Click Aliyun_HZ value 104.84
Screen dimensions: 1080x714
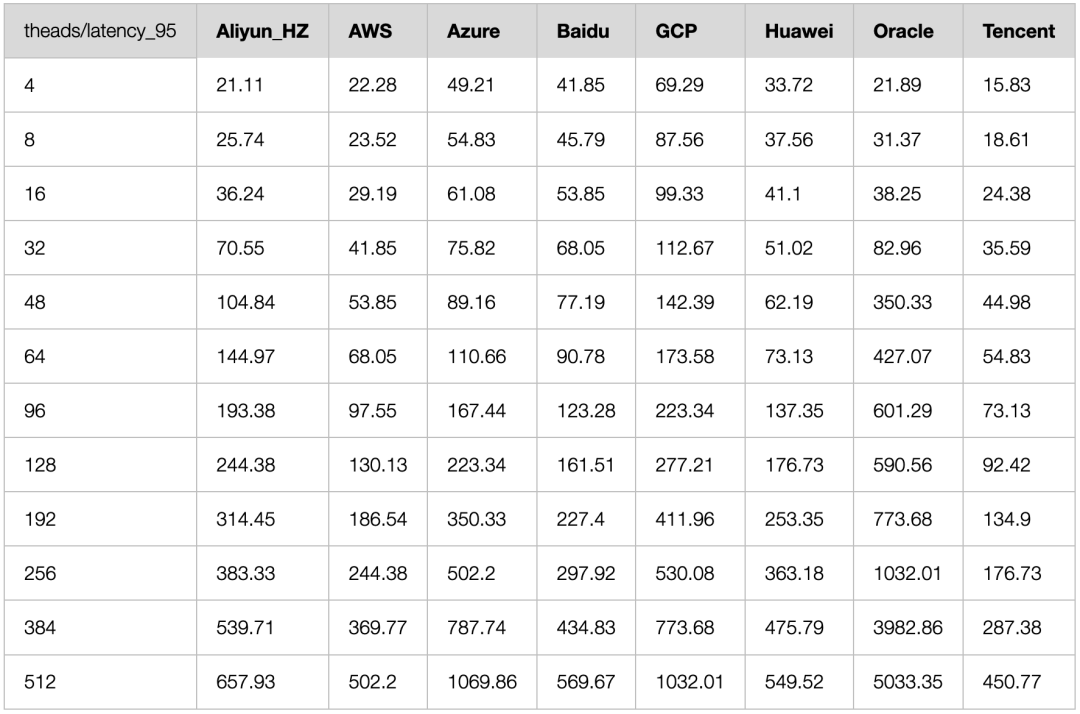[x=262, y=302]
